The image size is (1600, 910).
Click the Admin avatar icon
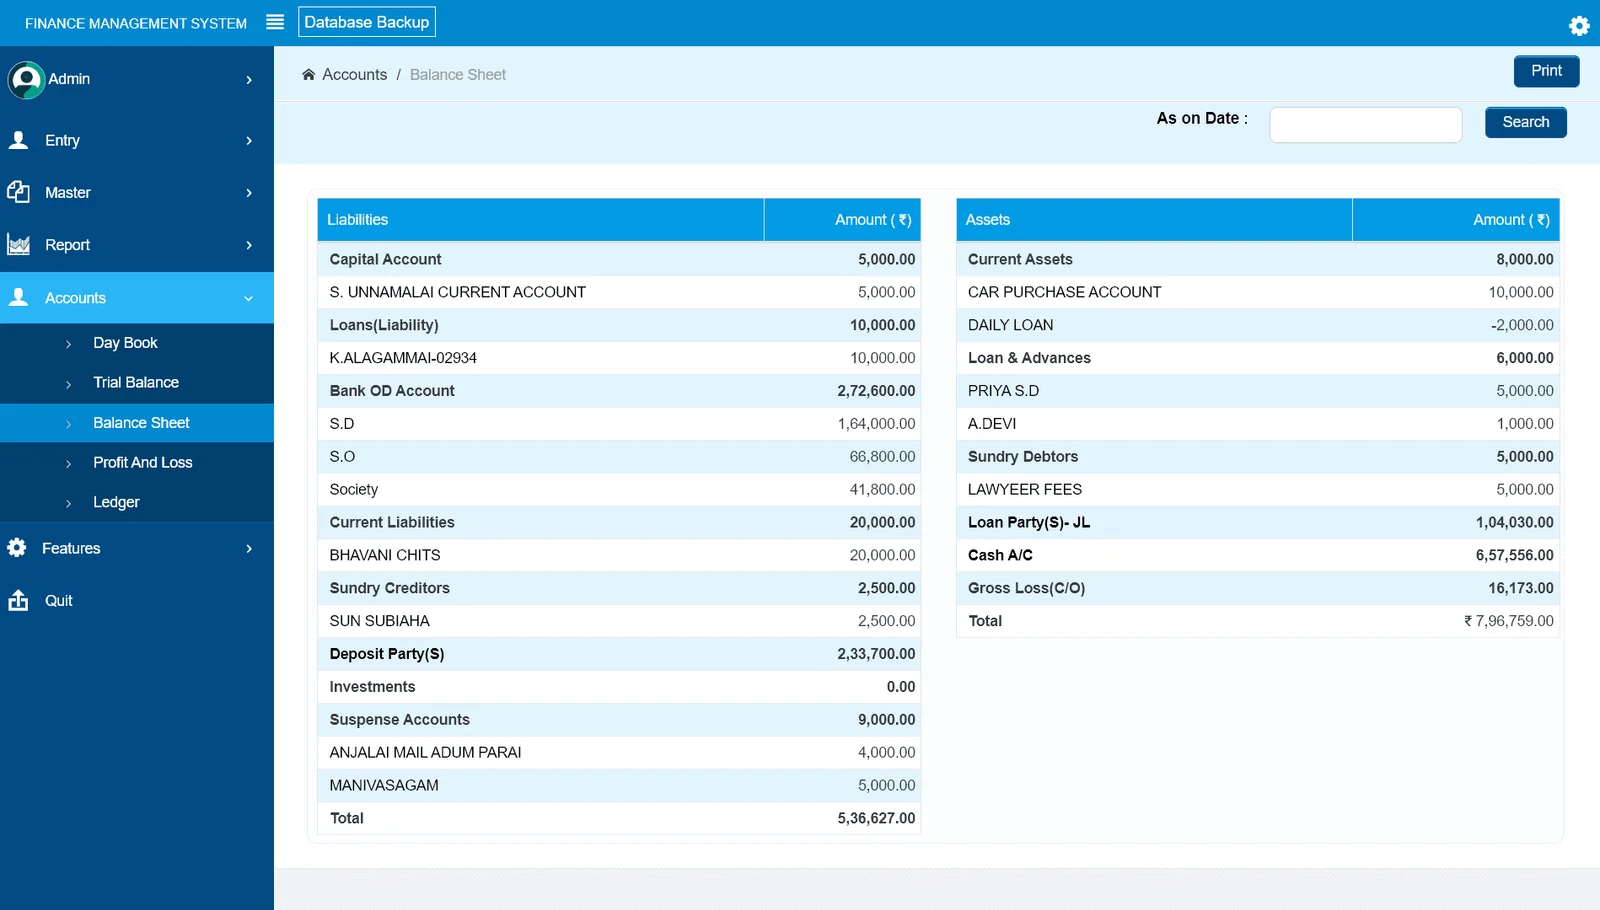tap(26, 80)
